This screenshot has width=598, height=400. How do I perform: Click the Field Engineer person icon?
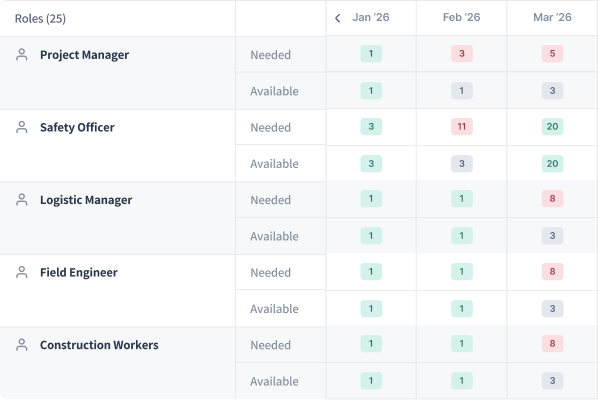[x=22, y=272]
